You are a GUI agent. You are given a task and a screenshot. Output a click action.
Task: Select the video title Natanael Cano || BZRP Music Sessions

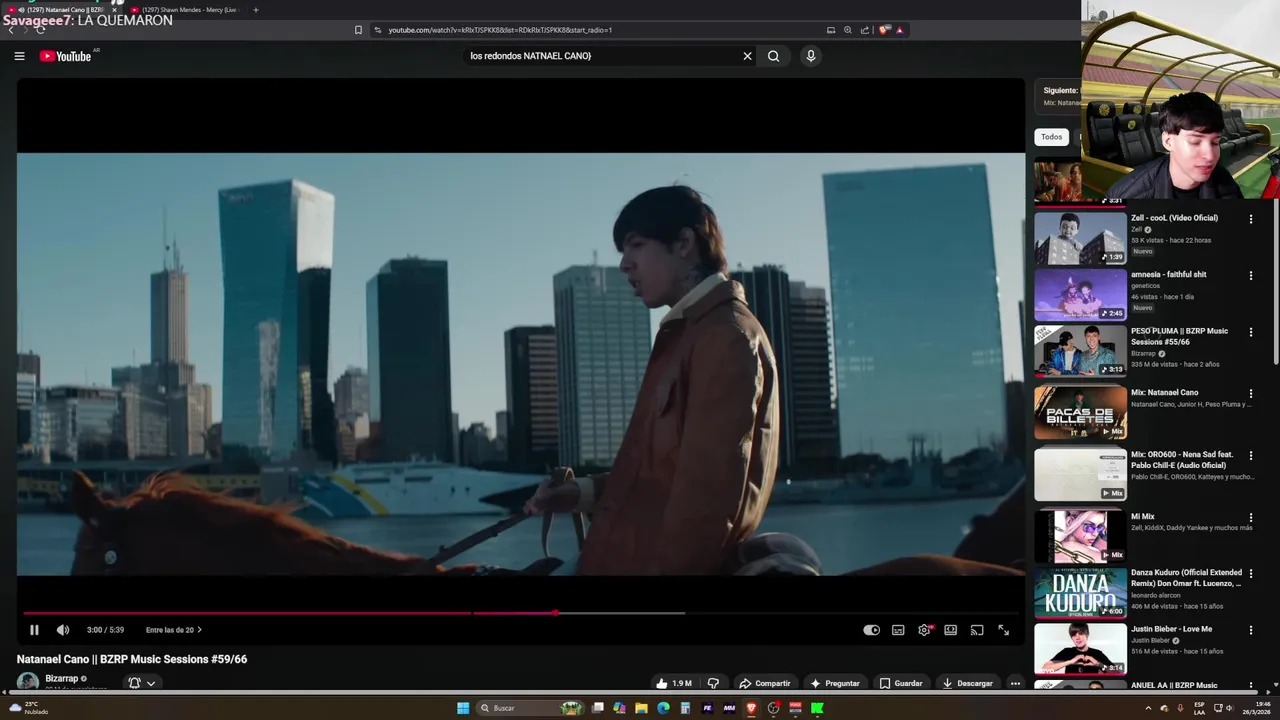[132, 659]
